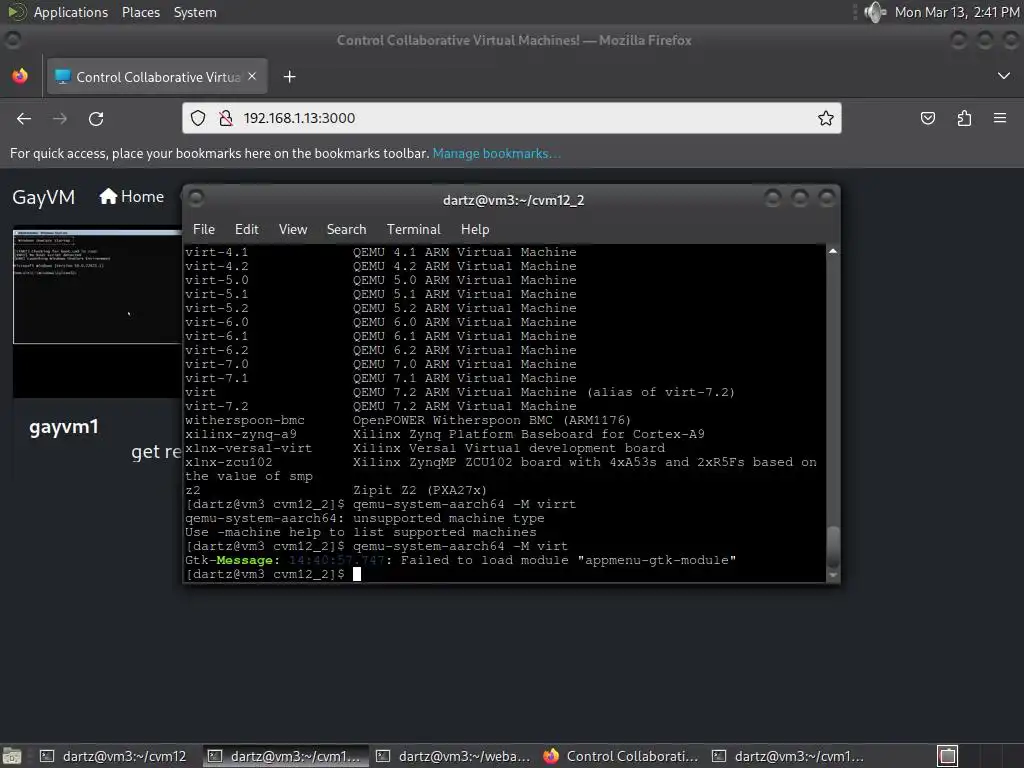The height and width of the screenshot is (768, 1024).
Task: Click the Gtk-Message failed module line
Action: click(x=460, y=560)
